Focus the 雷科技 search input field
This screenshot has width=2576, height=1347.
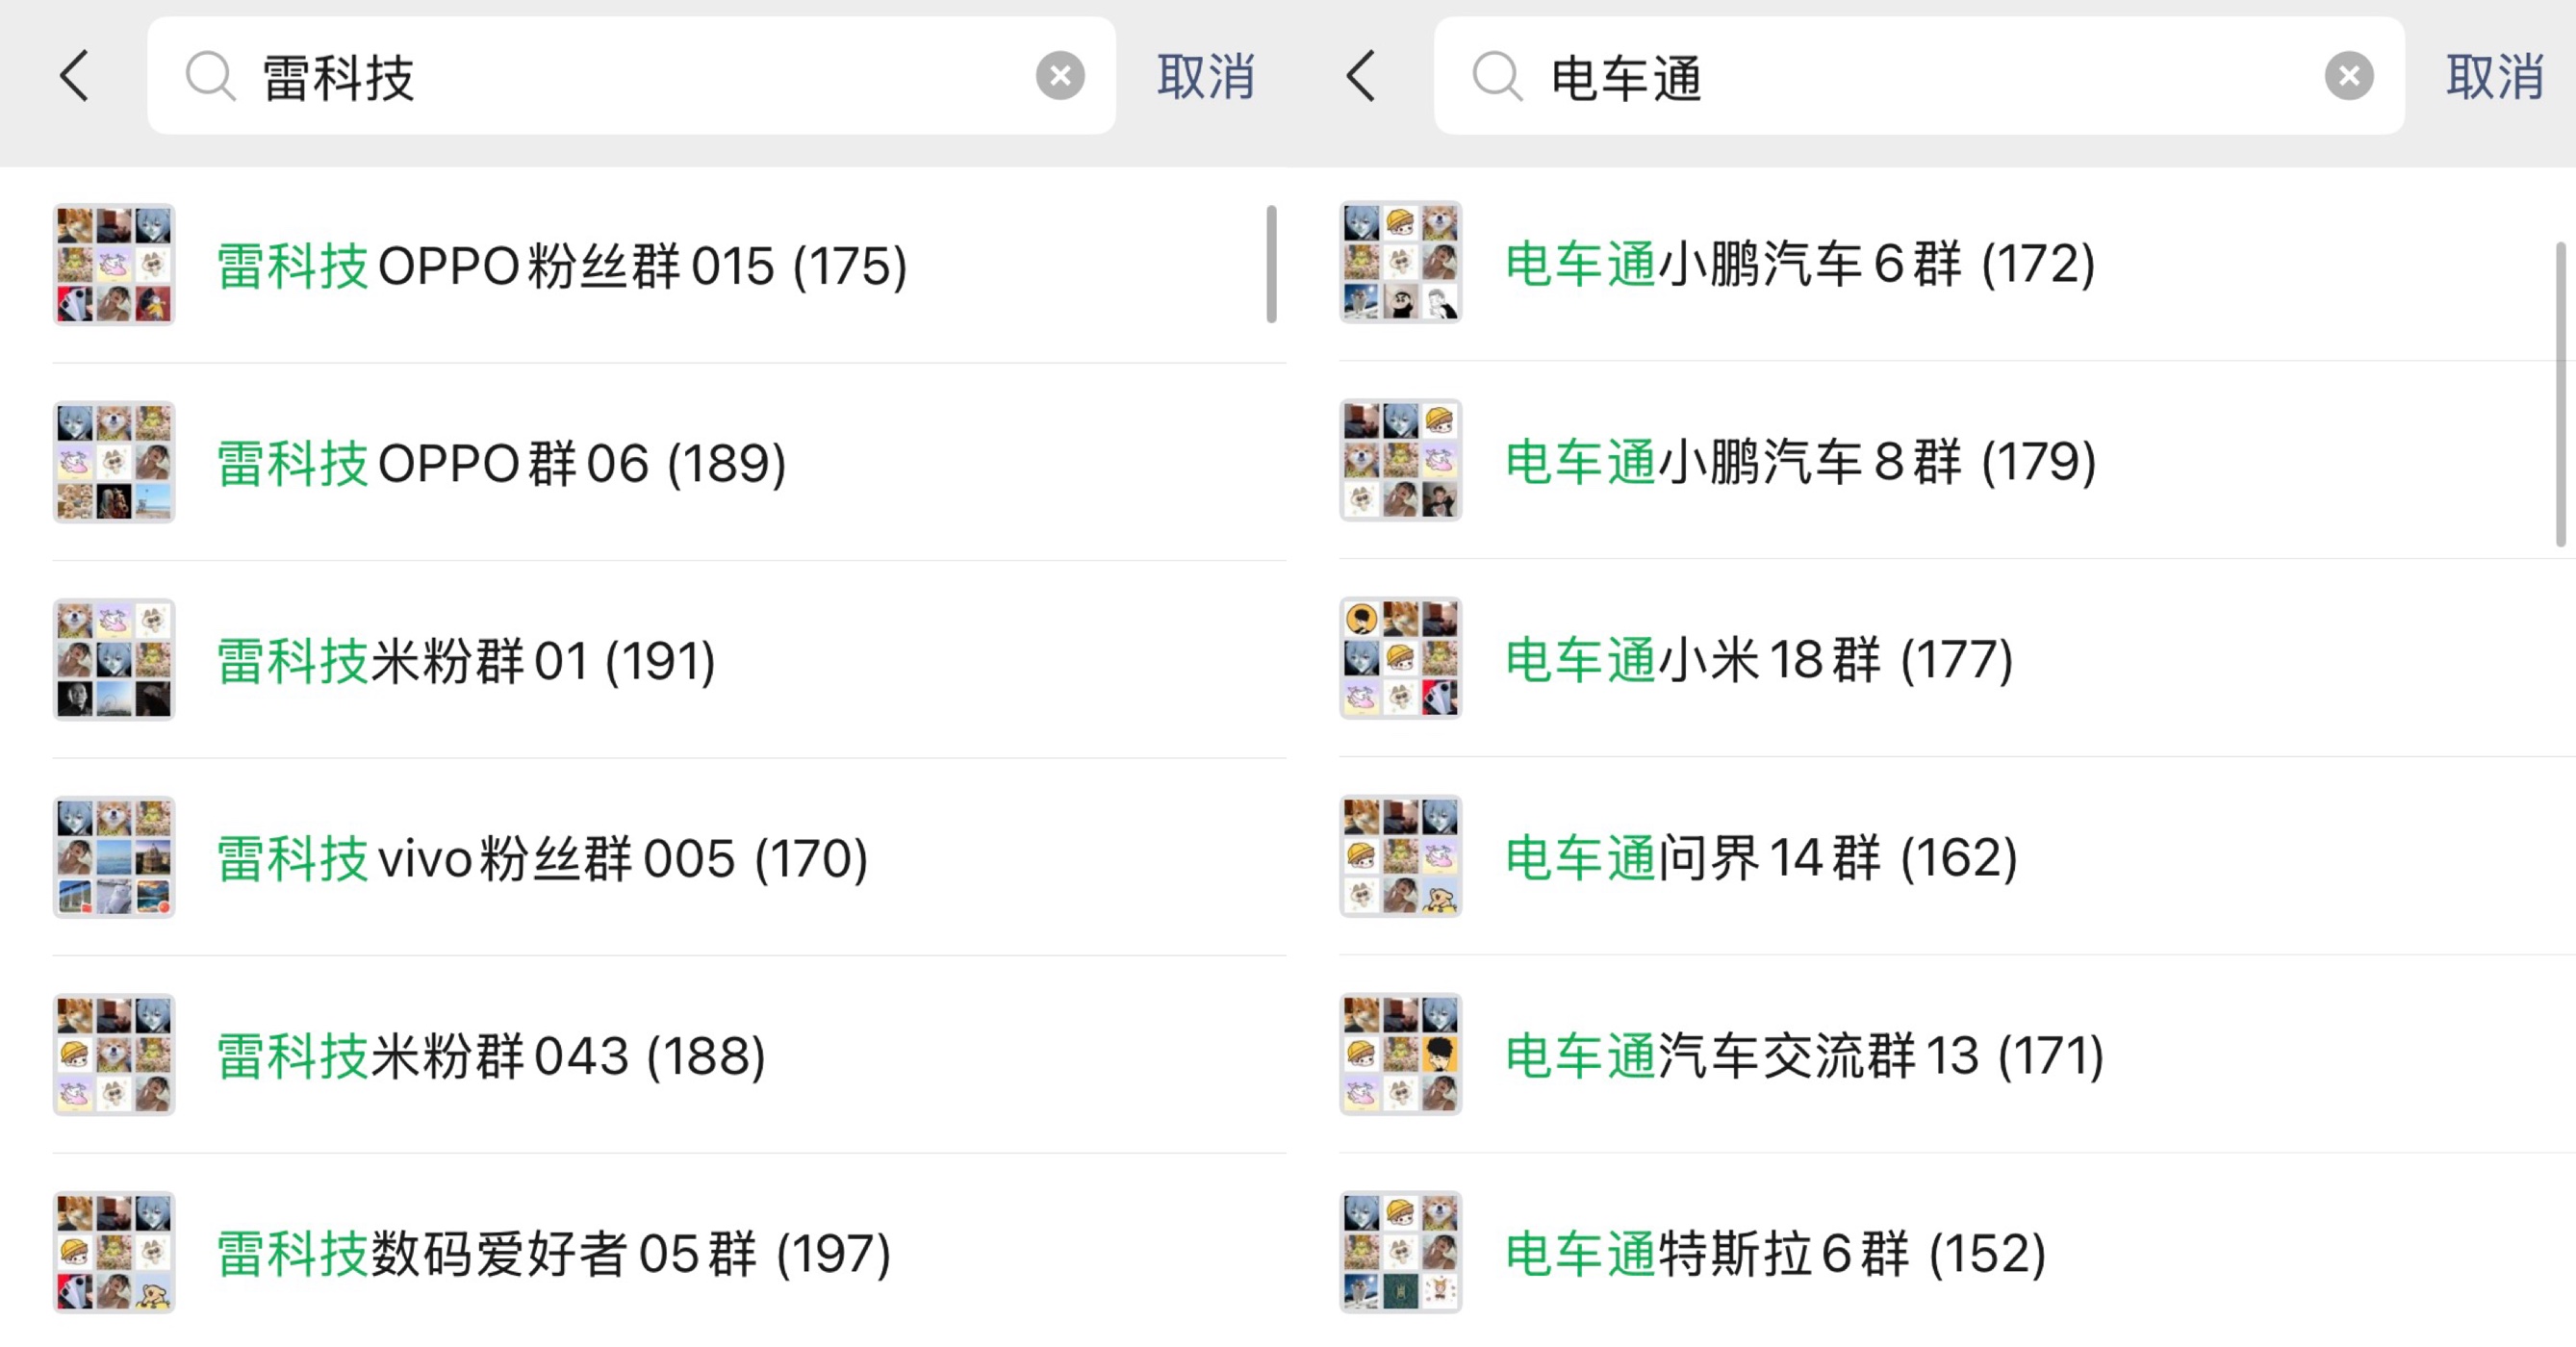(x=640, y=77)
